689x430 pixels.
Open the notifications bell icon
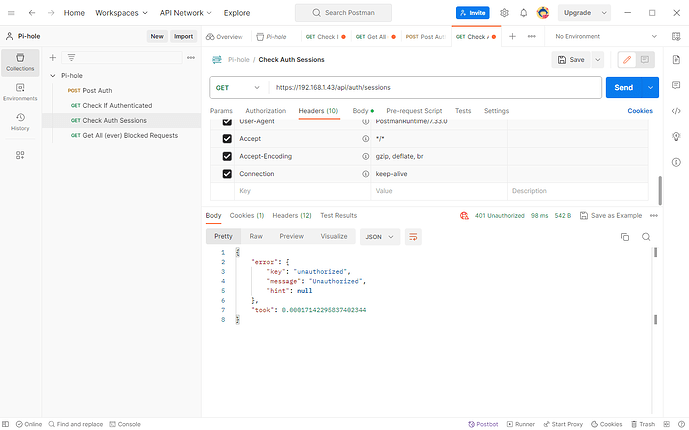(523, 13)
